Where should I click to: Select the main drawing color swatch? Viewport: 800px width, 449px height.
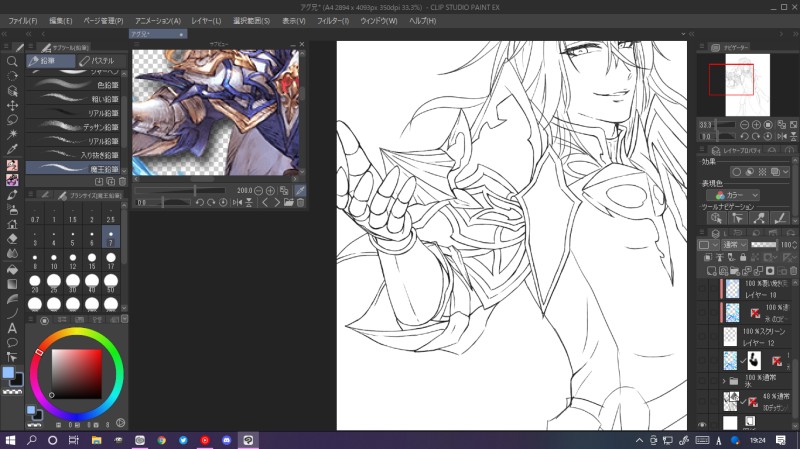[x=8, y=372]
